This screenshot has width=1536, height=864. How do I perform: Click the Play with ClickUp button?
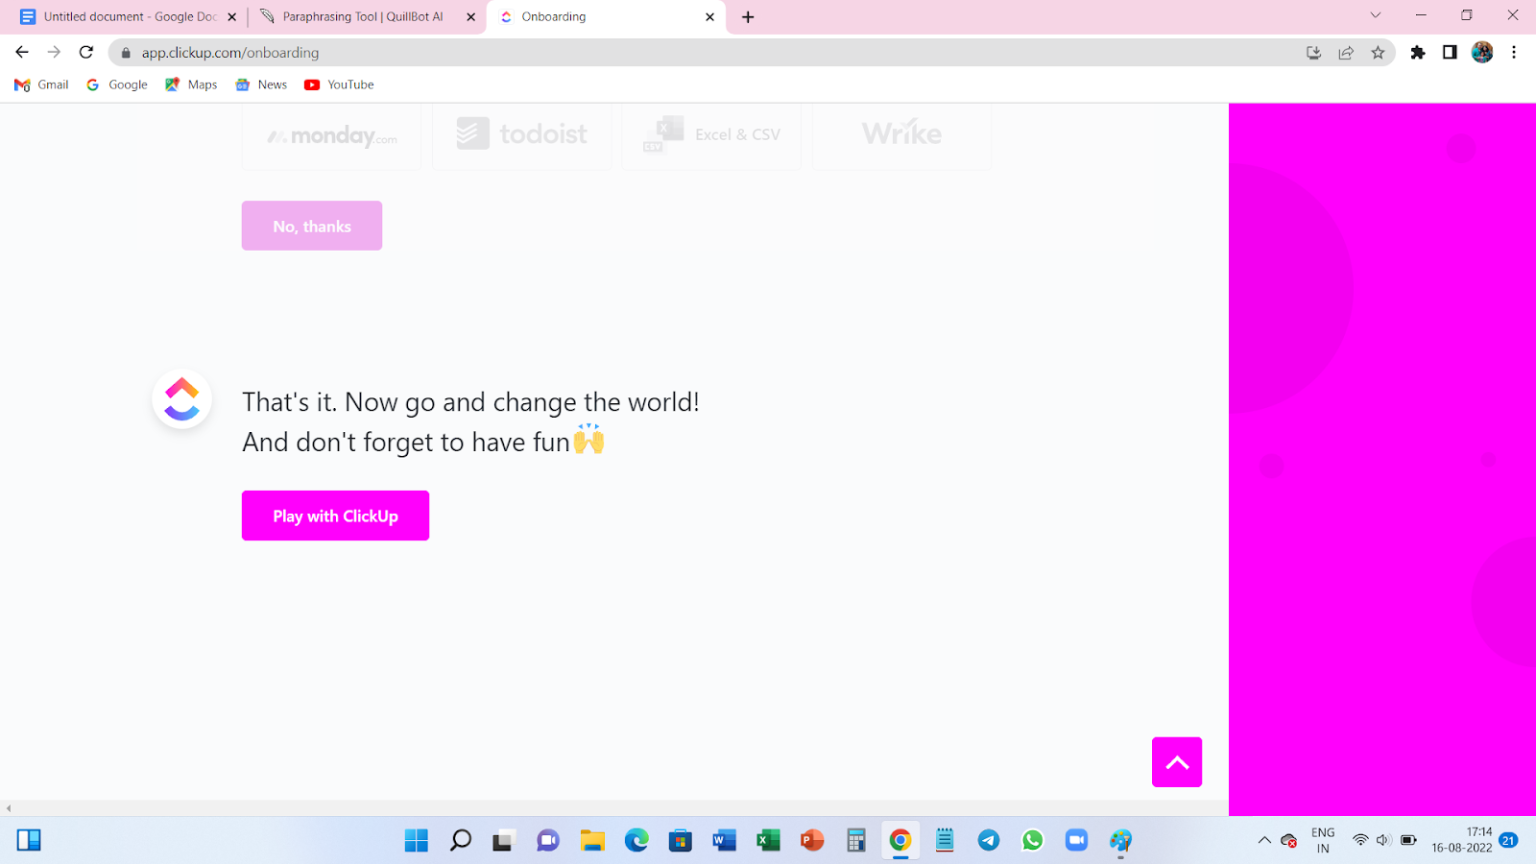(335, 515)
